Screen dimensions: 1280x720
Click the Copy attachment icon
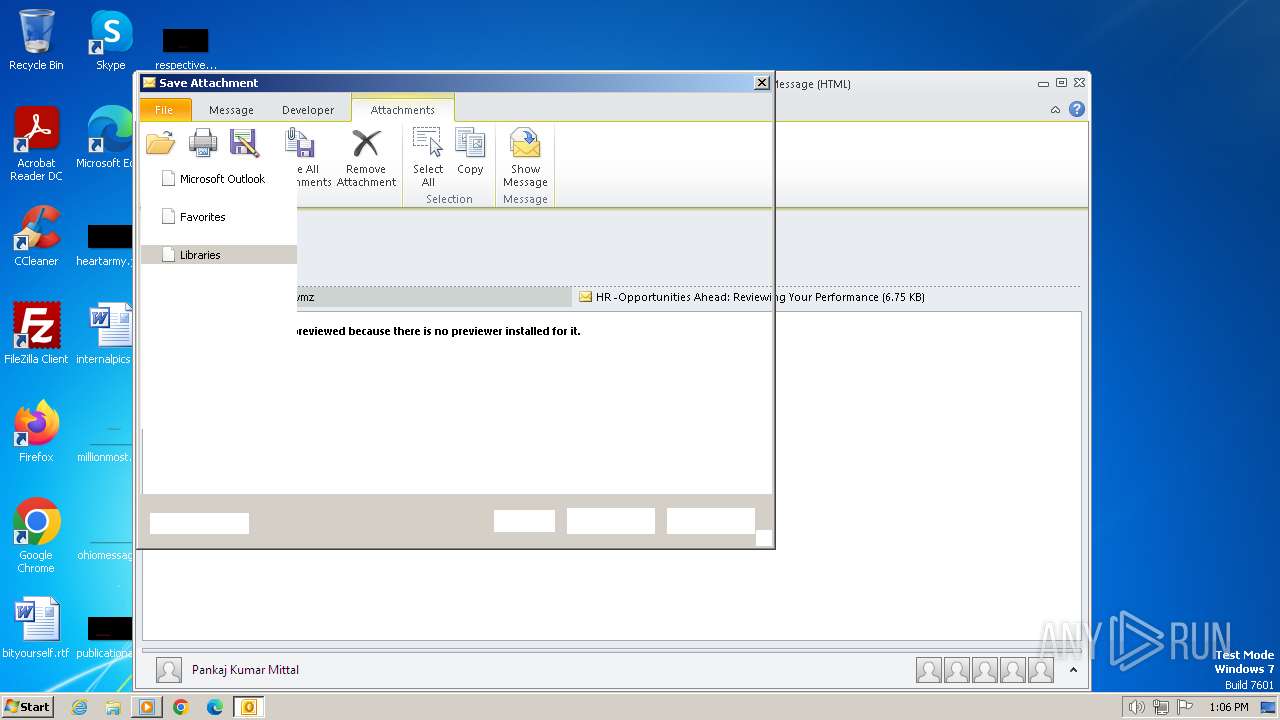[470, 152]
